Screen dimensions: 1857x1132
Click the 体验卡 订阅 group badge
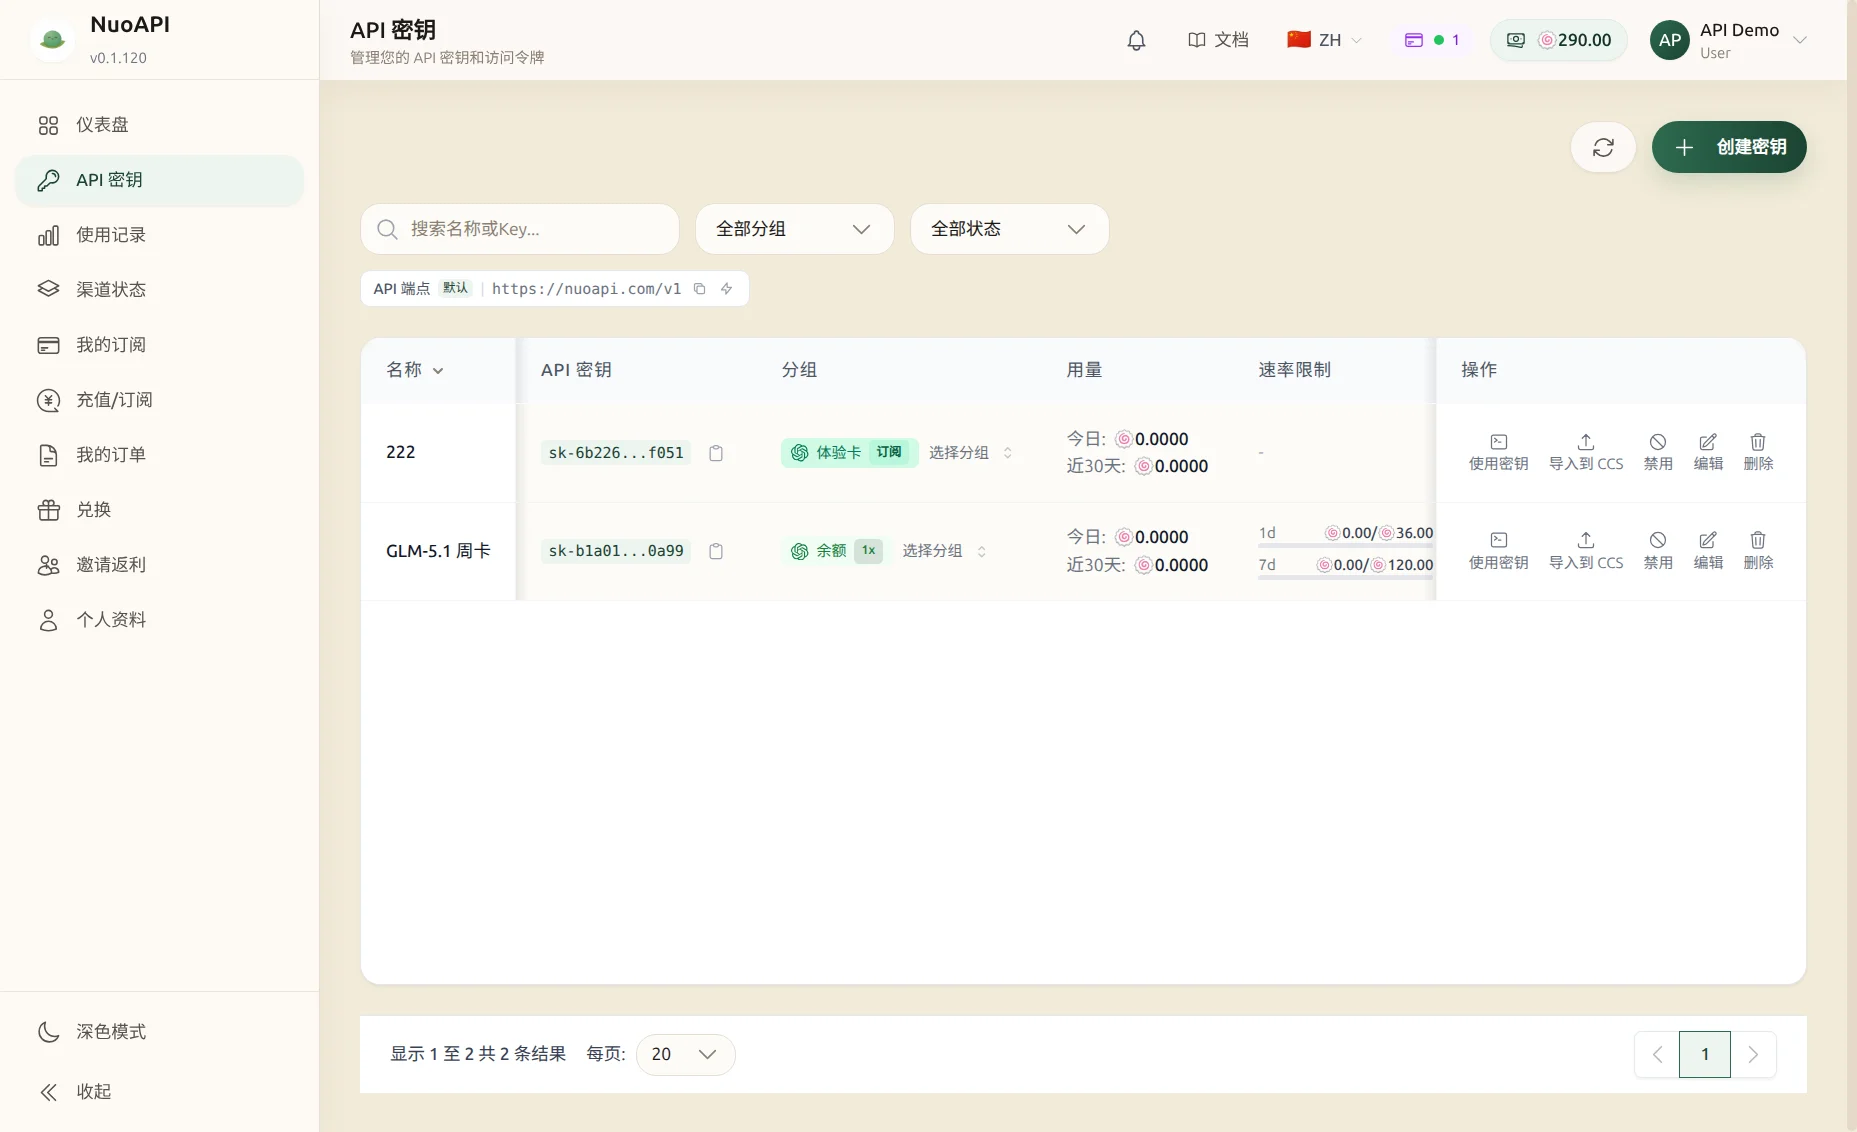[849, 453]
